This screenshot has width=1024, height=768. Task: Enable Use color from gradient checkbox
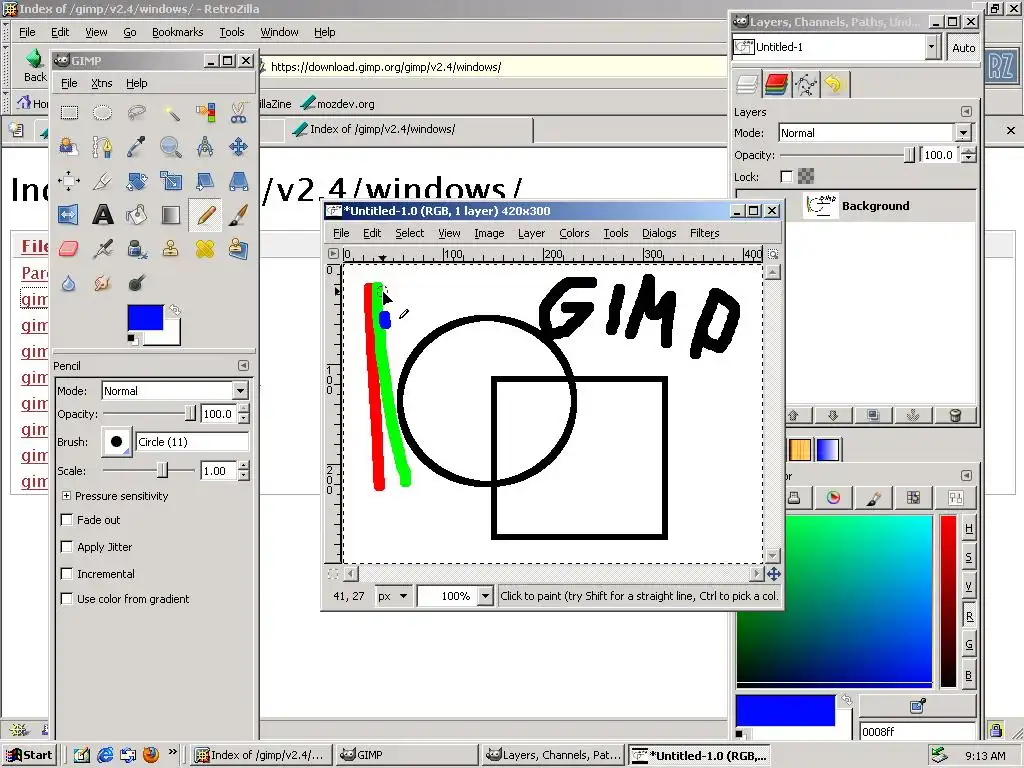pyautogui.click(x=67, y=599)
